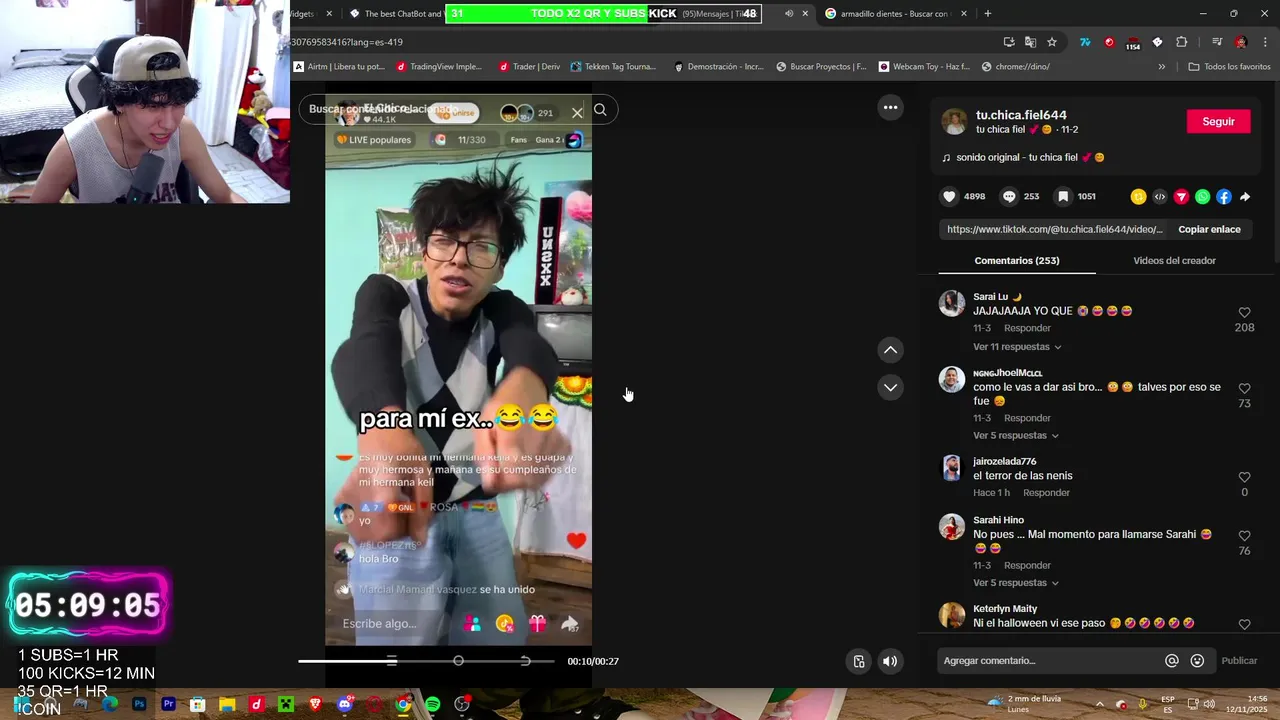The width and height of the screenshot is (1280, 720).
Task: Open 'Tekken Tag Tourna...' bookmark
Action: (x=613, y=67)
